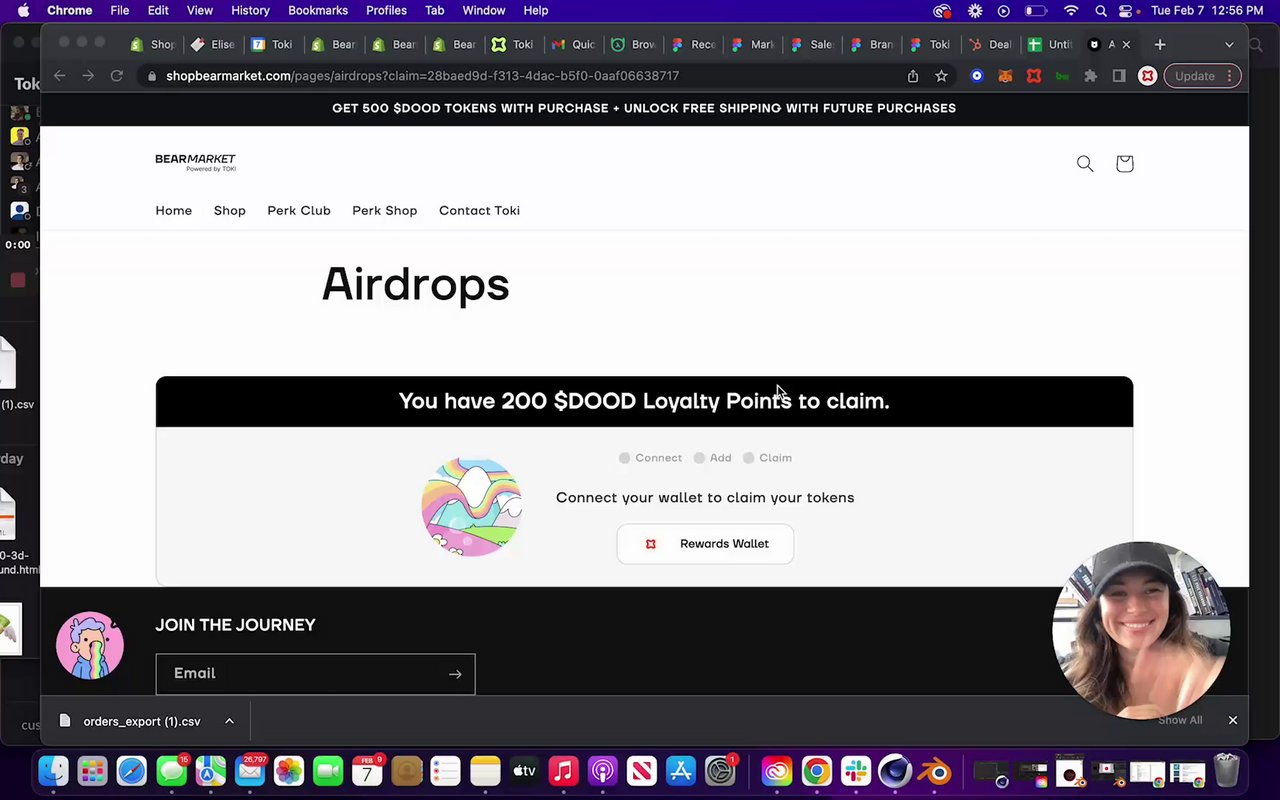The width and height of the screenshot is (1280, 800).
Task: Go to the Shop nav link
Action: (229, 211)
